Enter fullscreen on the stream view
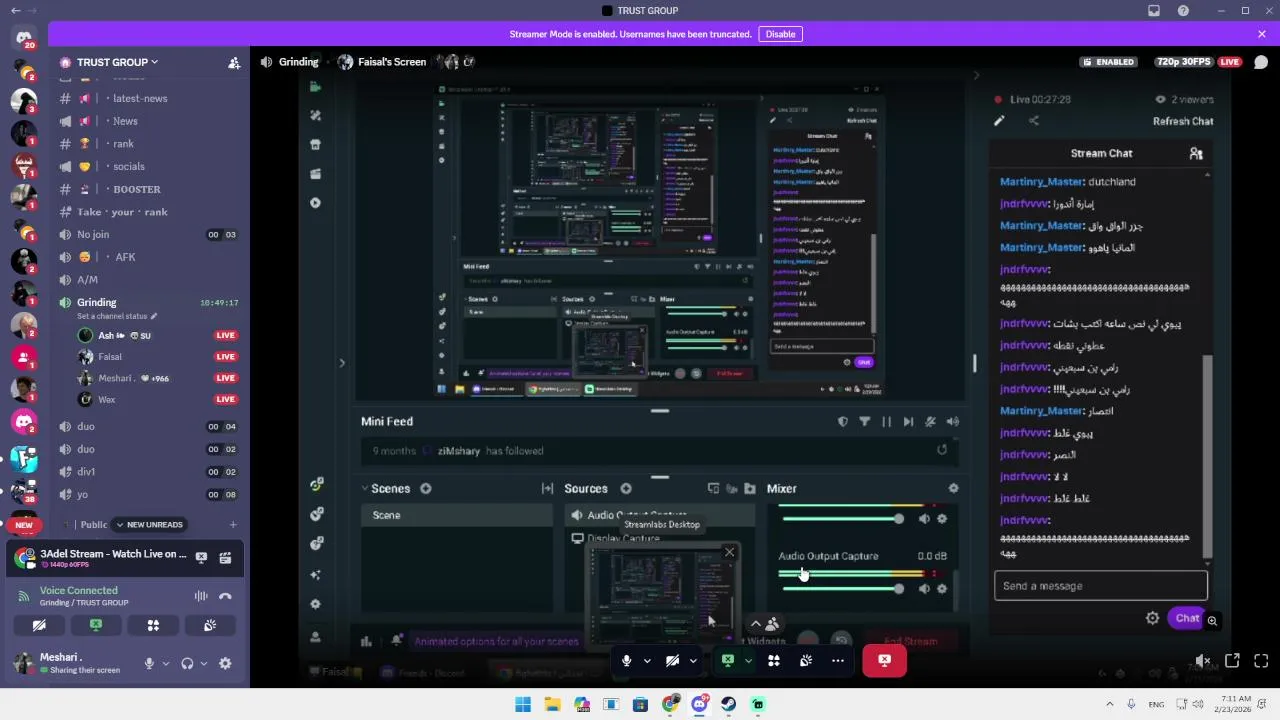The image size is (1280, 720). pyautogui.click(x=1261, y=661)
